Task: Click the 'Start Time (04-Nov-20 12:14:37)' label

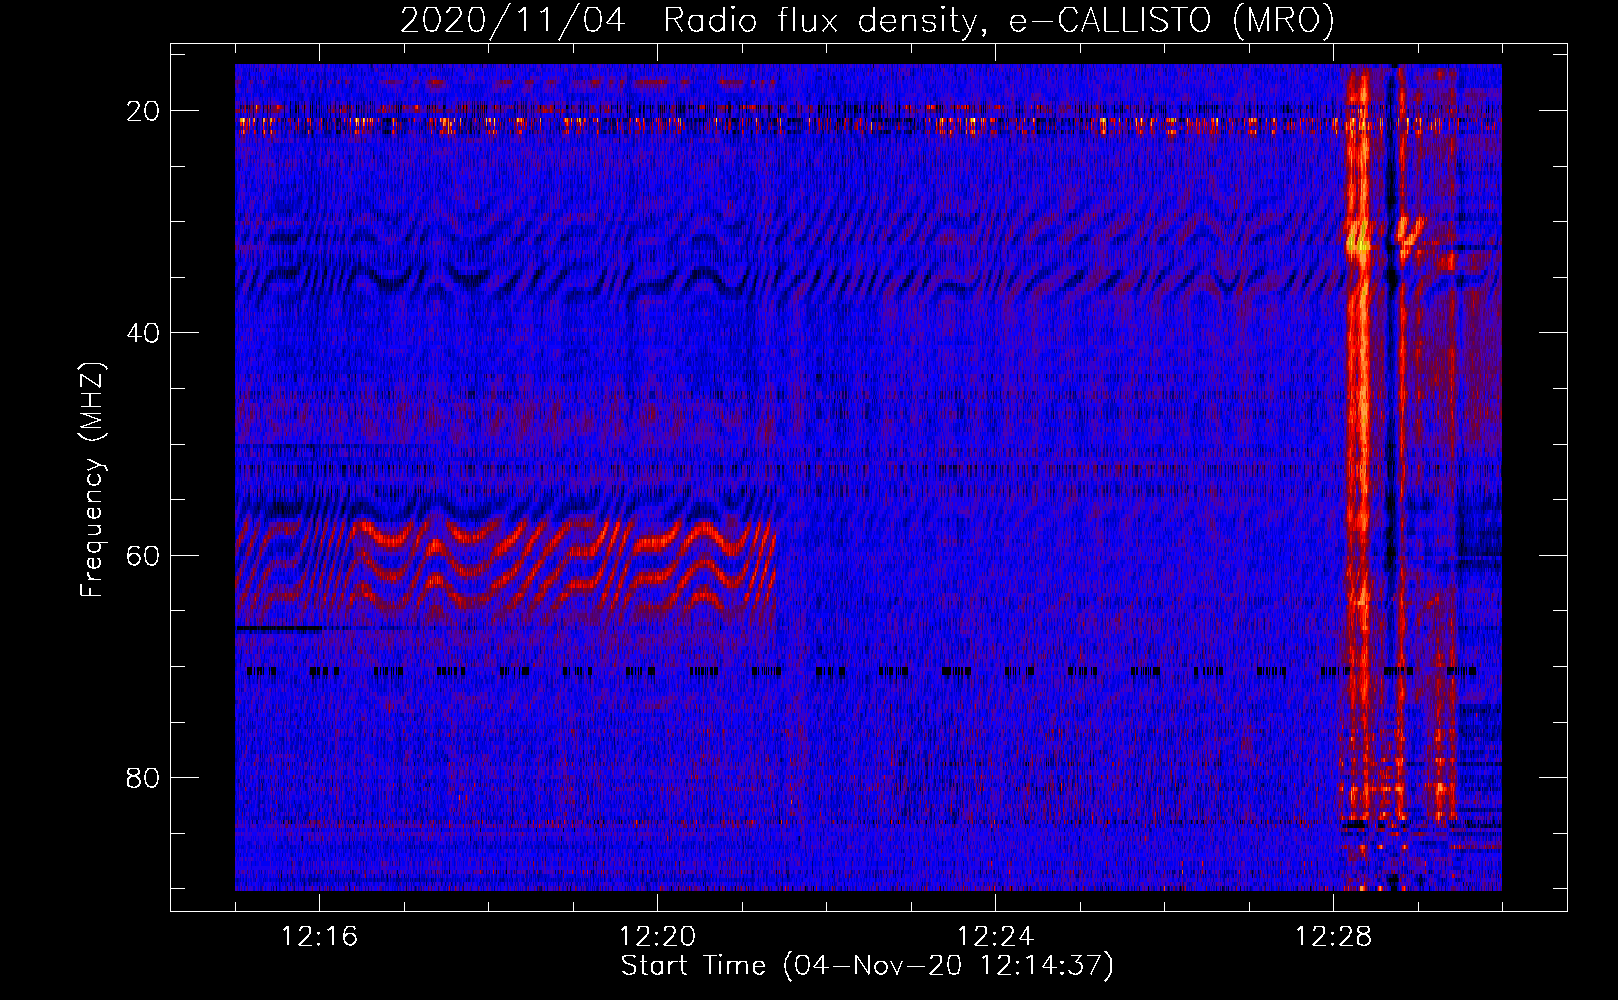Action: click(x=867, y=966)
